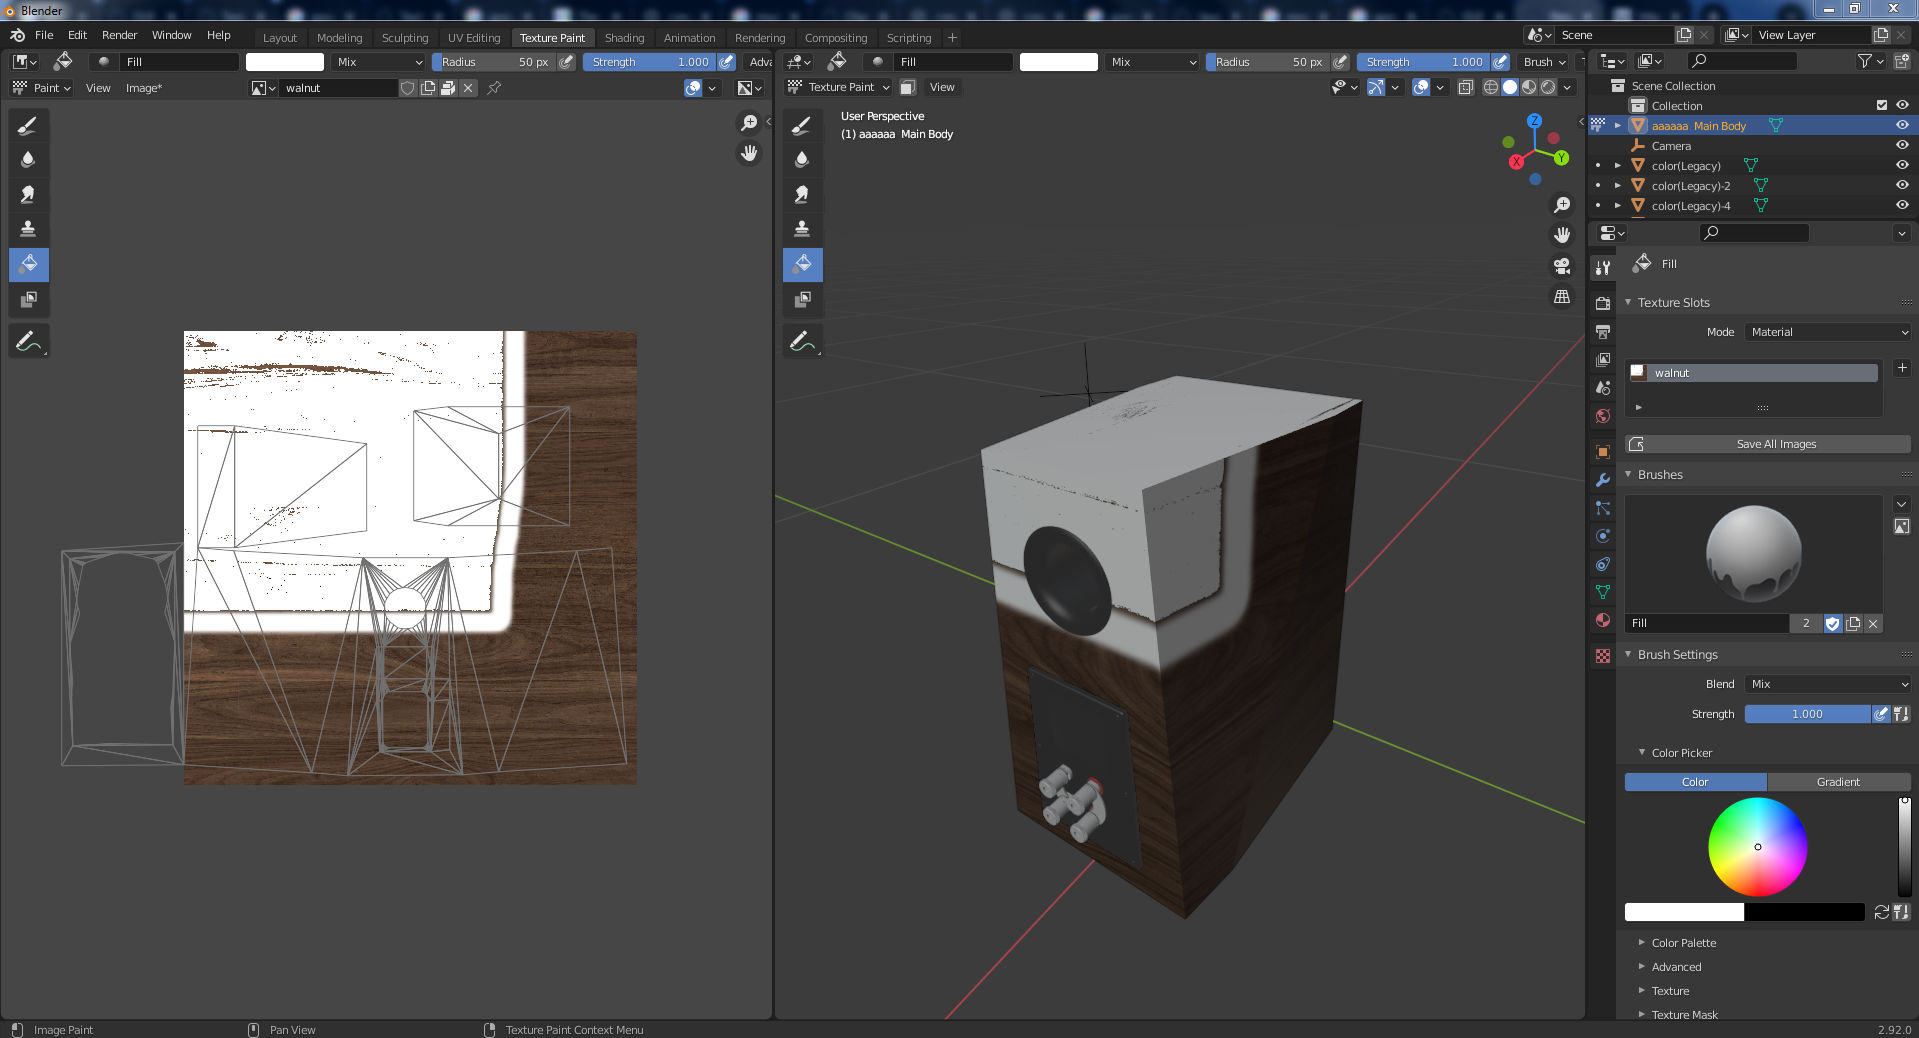Viewport: 1919px width, 1038px height.
Task: Add new workspace with plus tab
Action: coord(952,38)
